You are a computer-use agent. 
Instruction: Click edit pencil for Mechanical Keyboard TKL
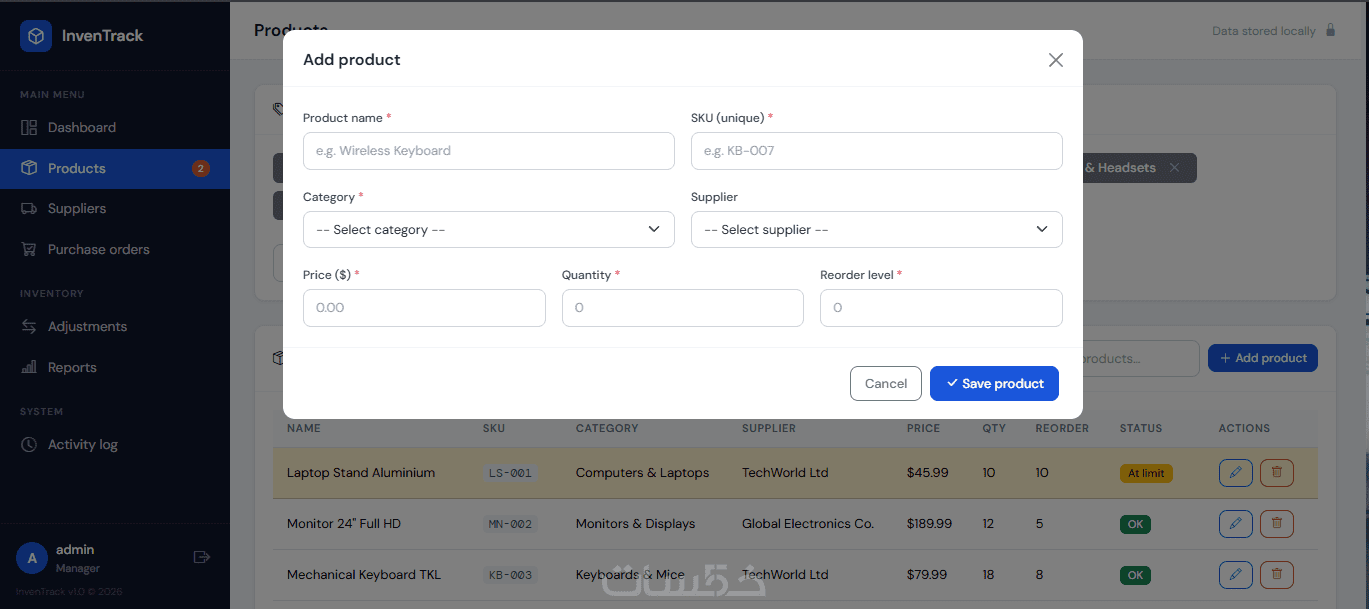pos(1236,575)
